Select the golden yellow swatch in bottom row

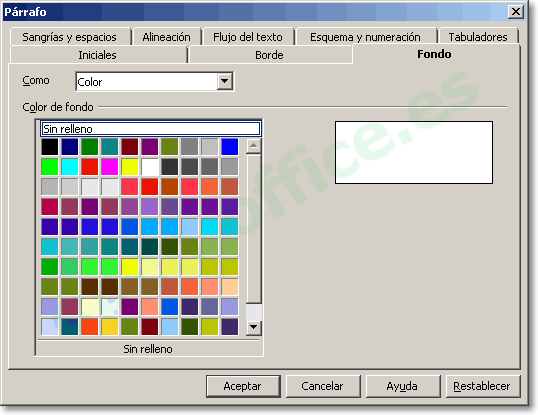click(x=109, y=327)
